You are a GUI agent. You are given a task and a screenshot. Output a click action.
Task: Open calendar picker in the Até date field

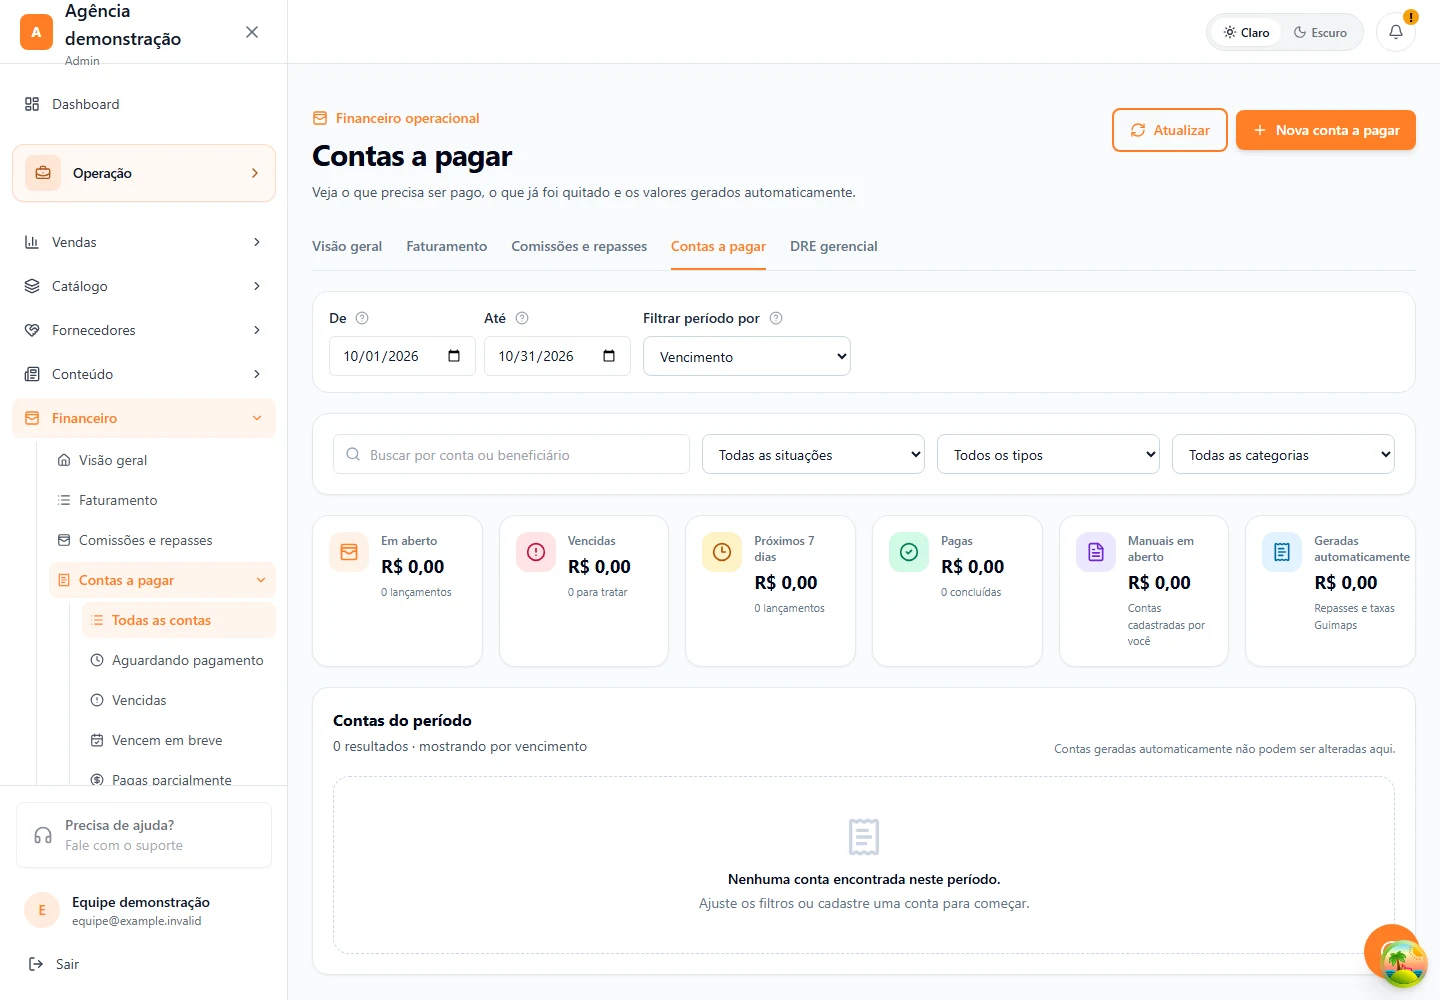click(609, 356)
